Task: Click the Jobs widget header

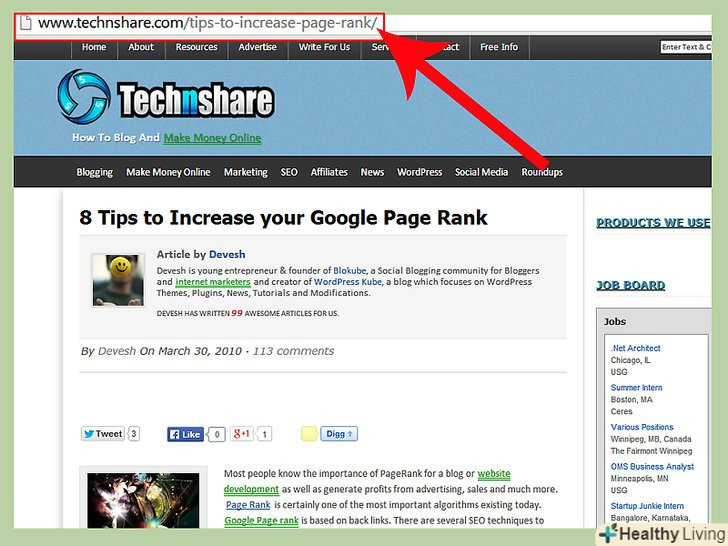Action: [615, 321]
